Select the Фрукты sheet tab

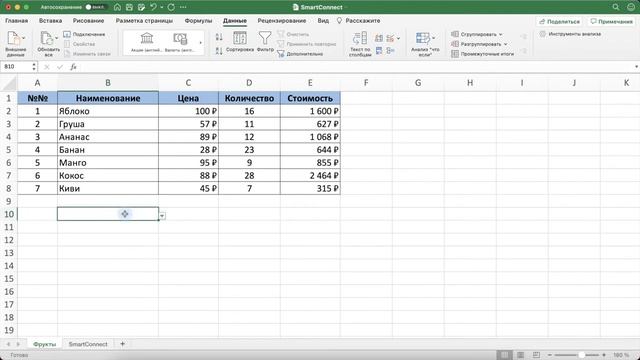(x=44, y=344)
